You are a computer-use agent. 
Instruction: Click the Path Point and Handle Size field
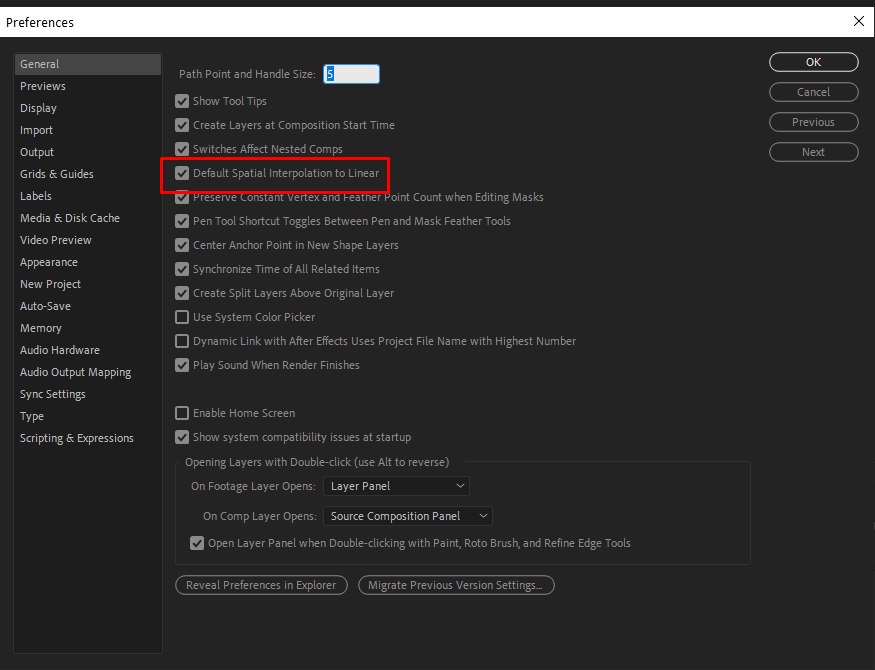352,74
